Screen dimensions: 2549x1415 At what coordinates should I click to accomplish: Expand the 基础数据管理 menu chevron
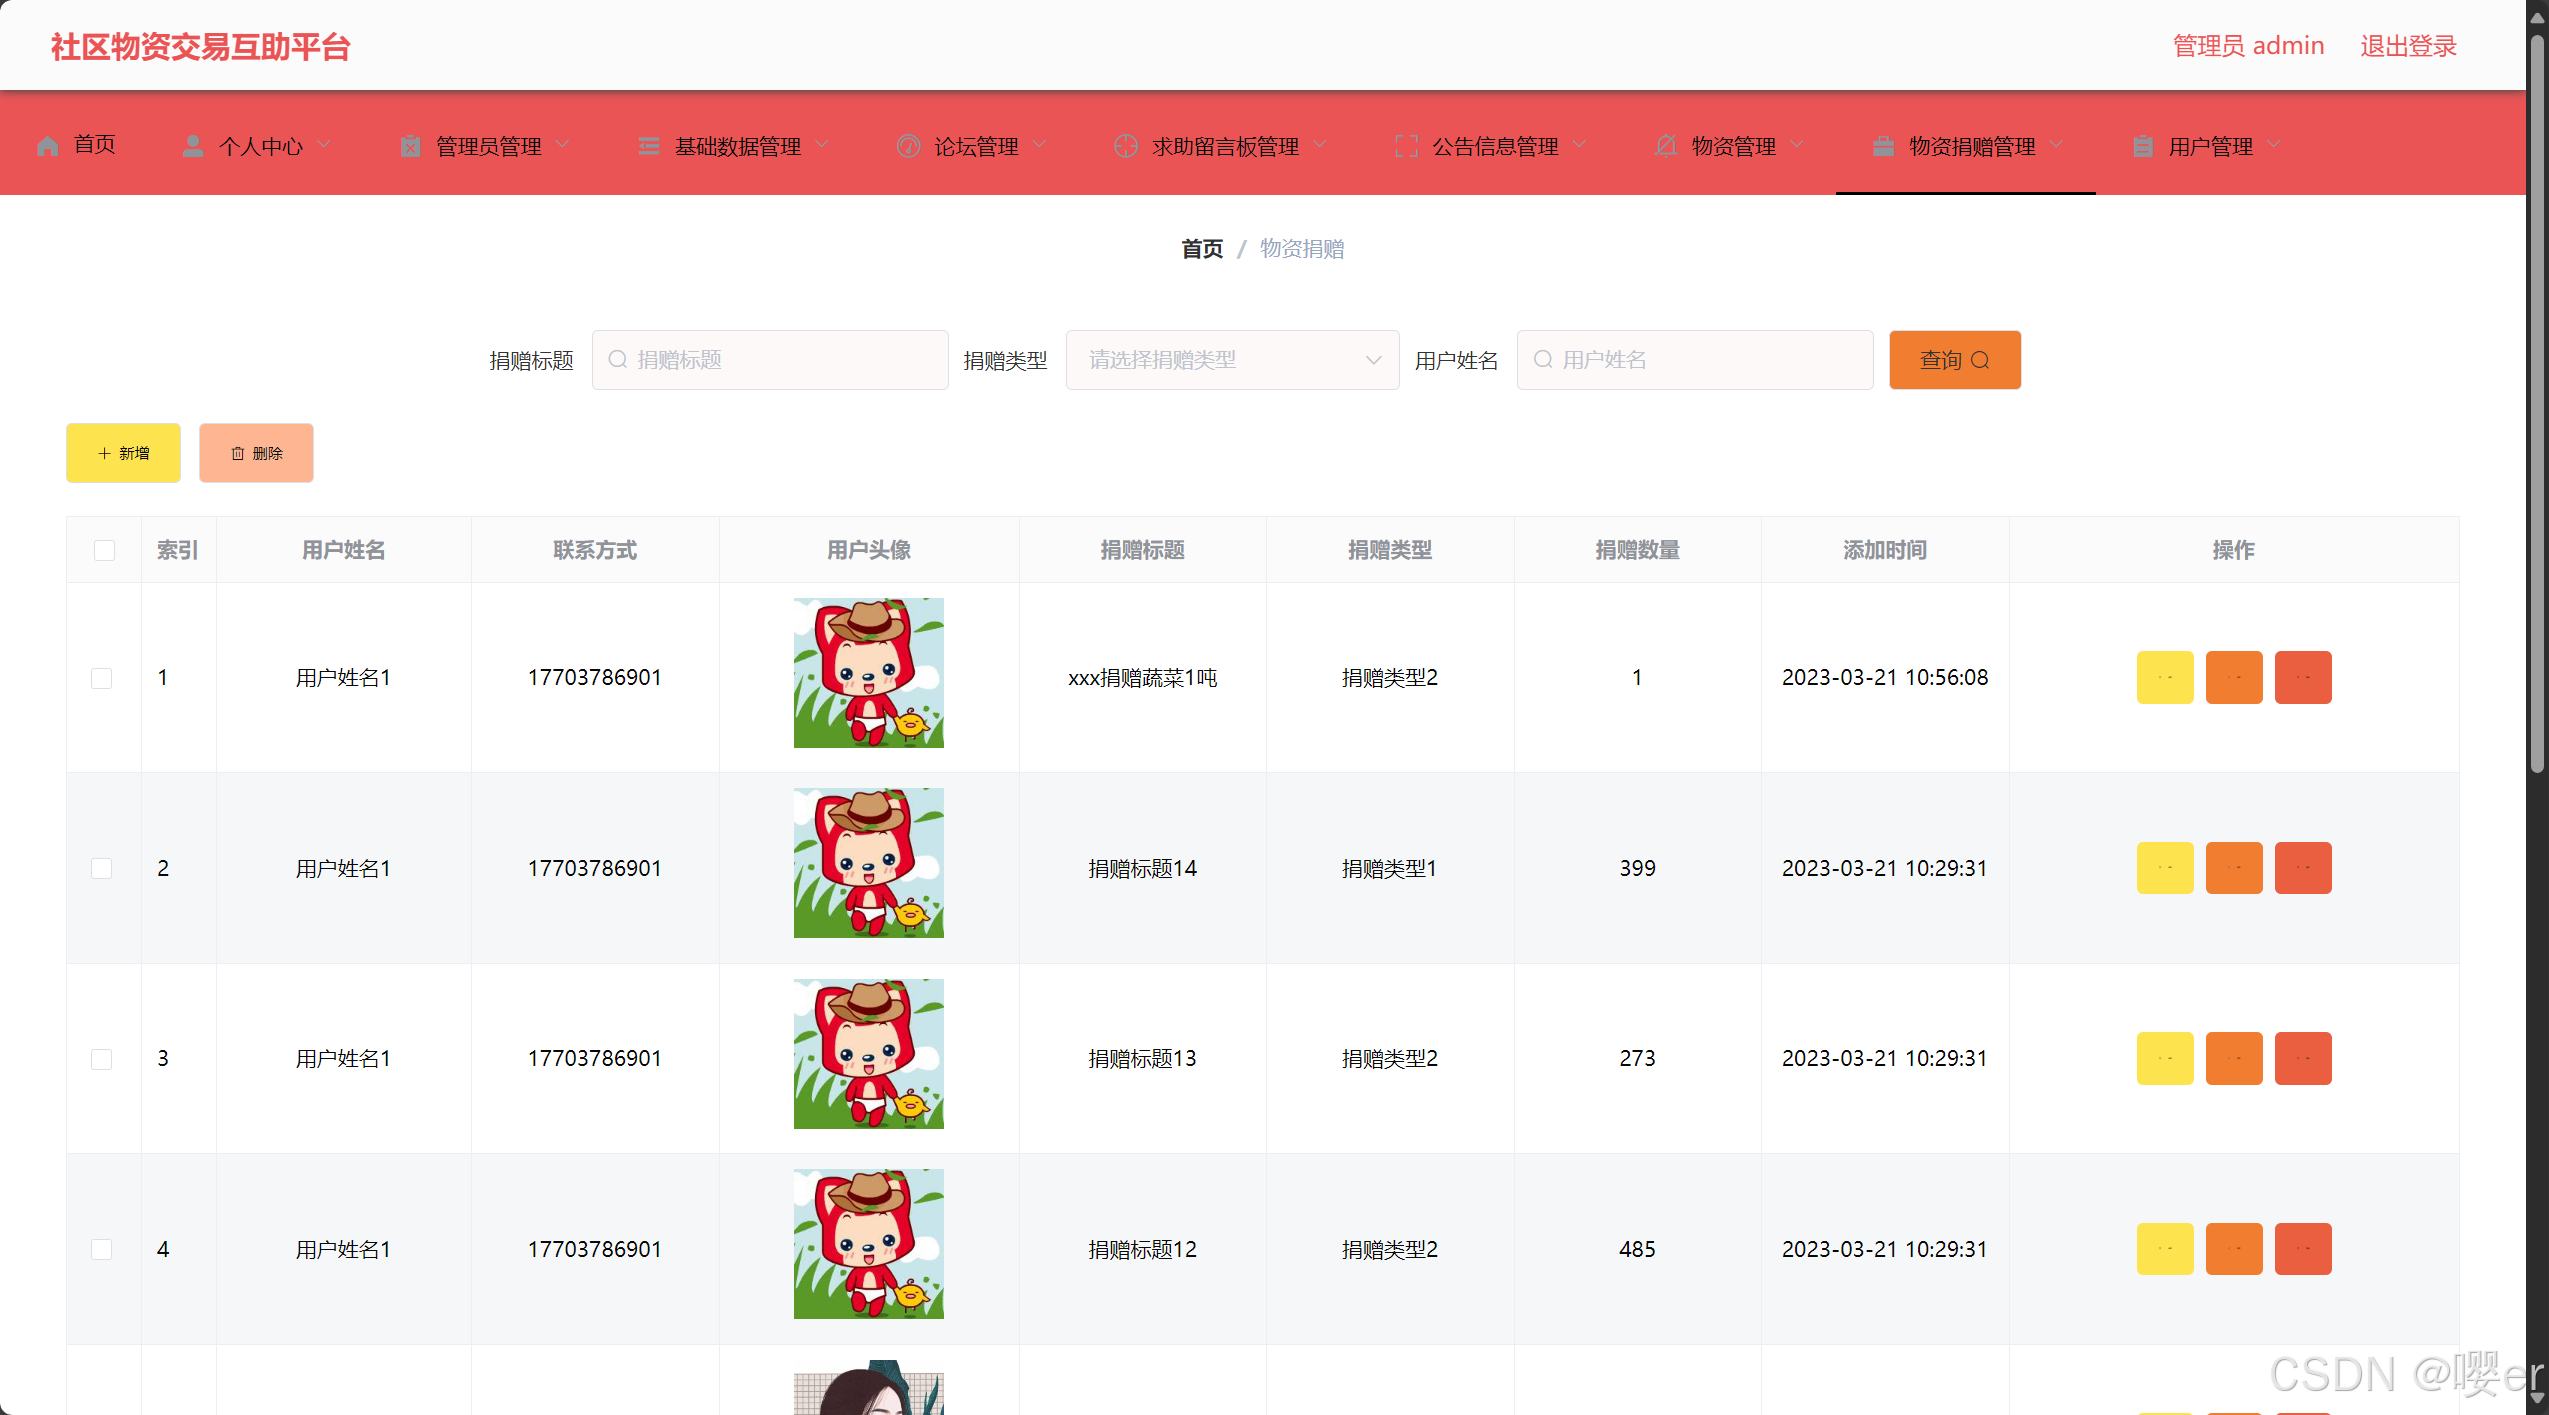click(822, 145)
